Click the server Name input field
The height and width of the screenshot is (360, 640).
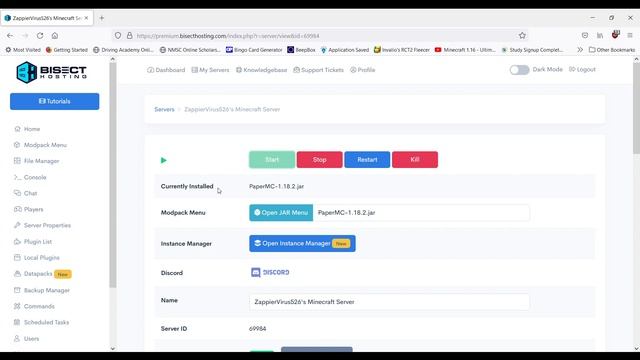[389, 302]
